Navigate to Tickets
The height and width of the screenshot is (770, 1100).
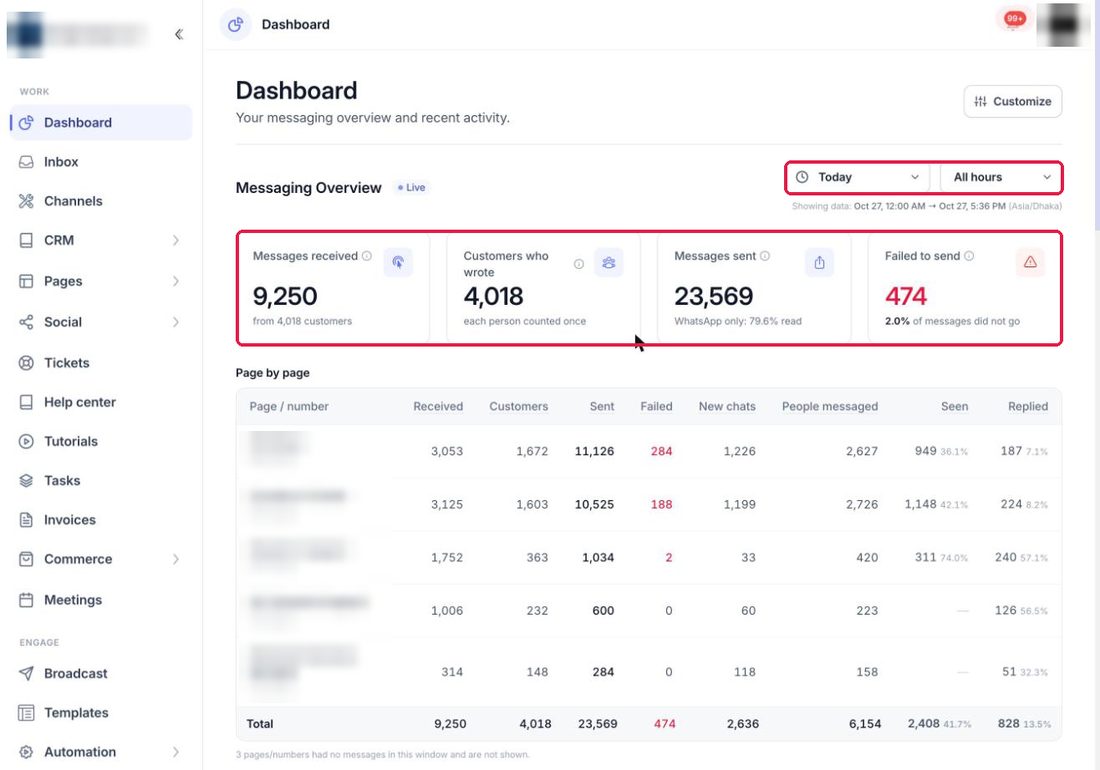[x=101, y=363]
